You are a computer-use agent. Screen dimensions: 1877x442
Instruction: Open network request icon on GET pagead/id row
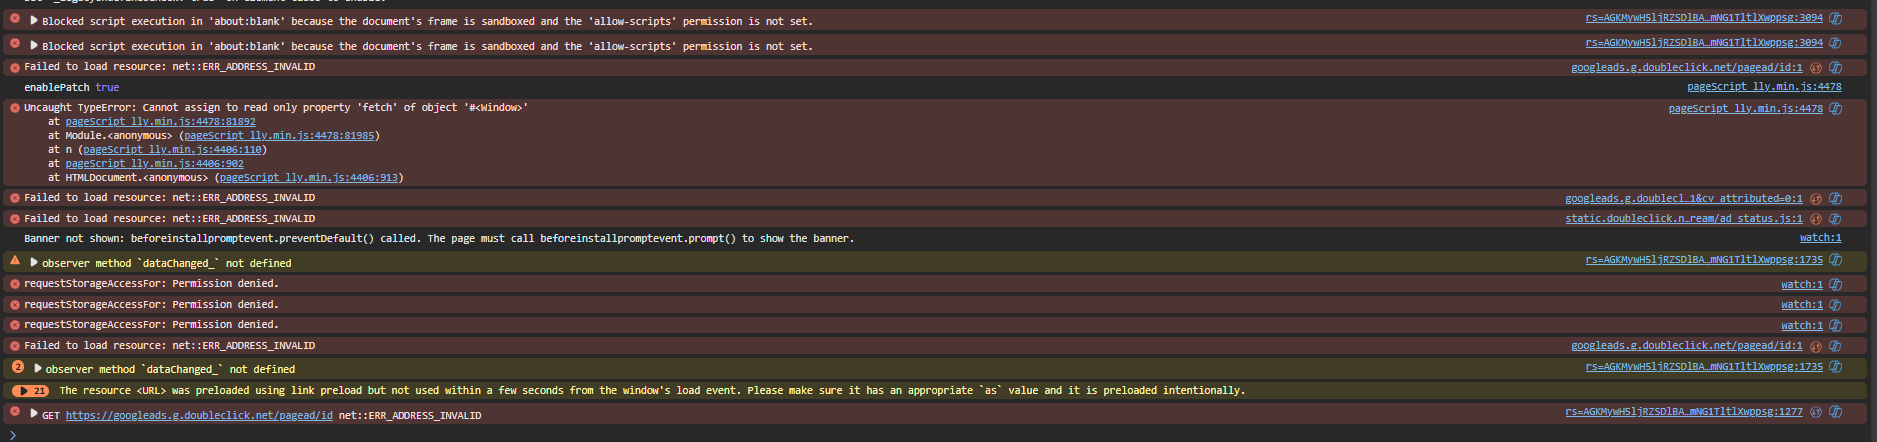1816,412
